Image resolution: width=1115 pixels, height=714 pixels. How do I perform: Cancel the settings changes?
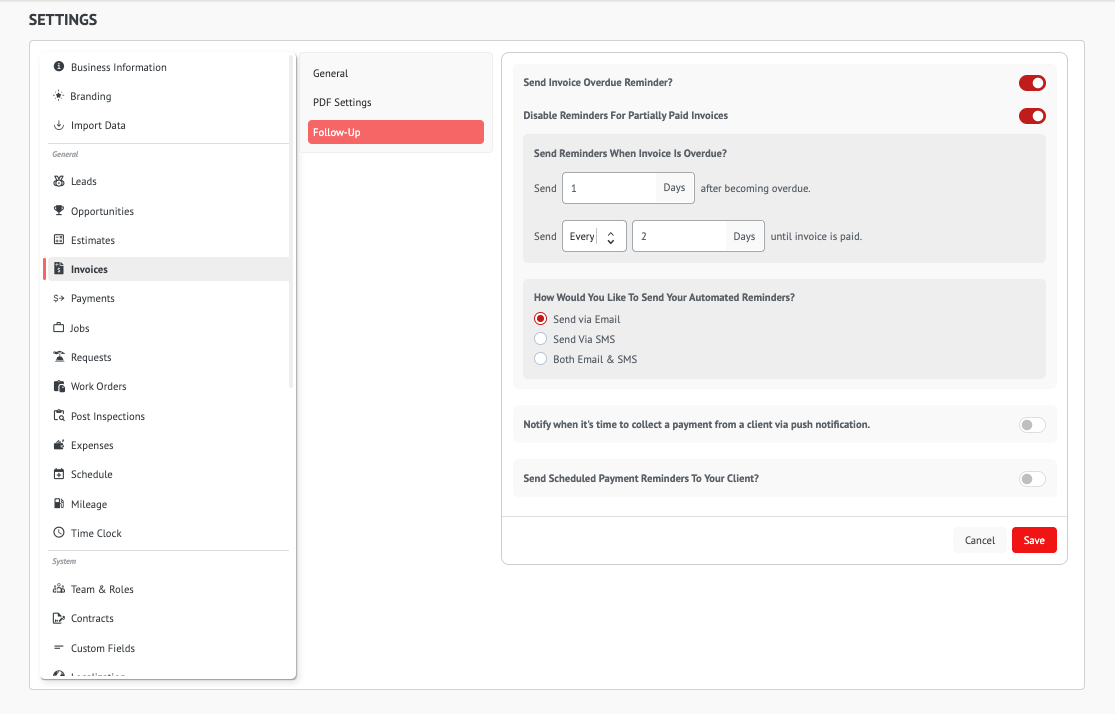pos(979,540)
